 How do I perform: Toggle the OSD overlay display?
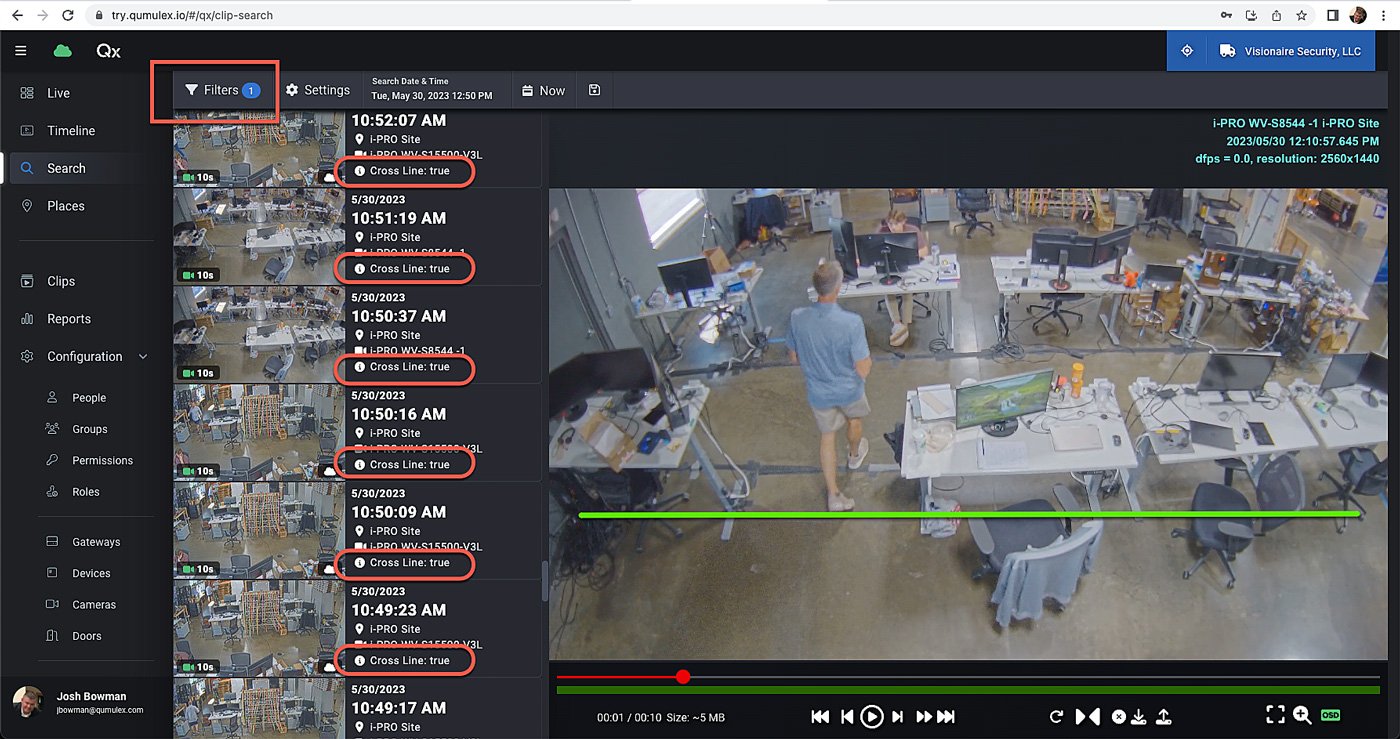tap(1330, 716)
